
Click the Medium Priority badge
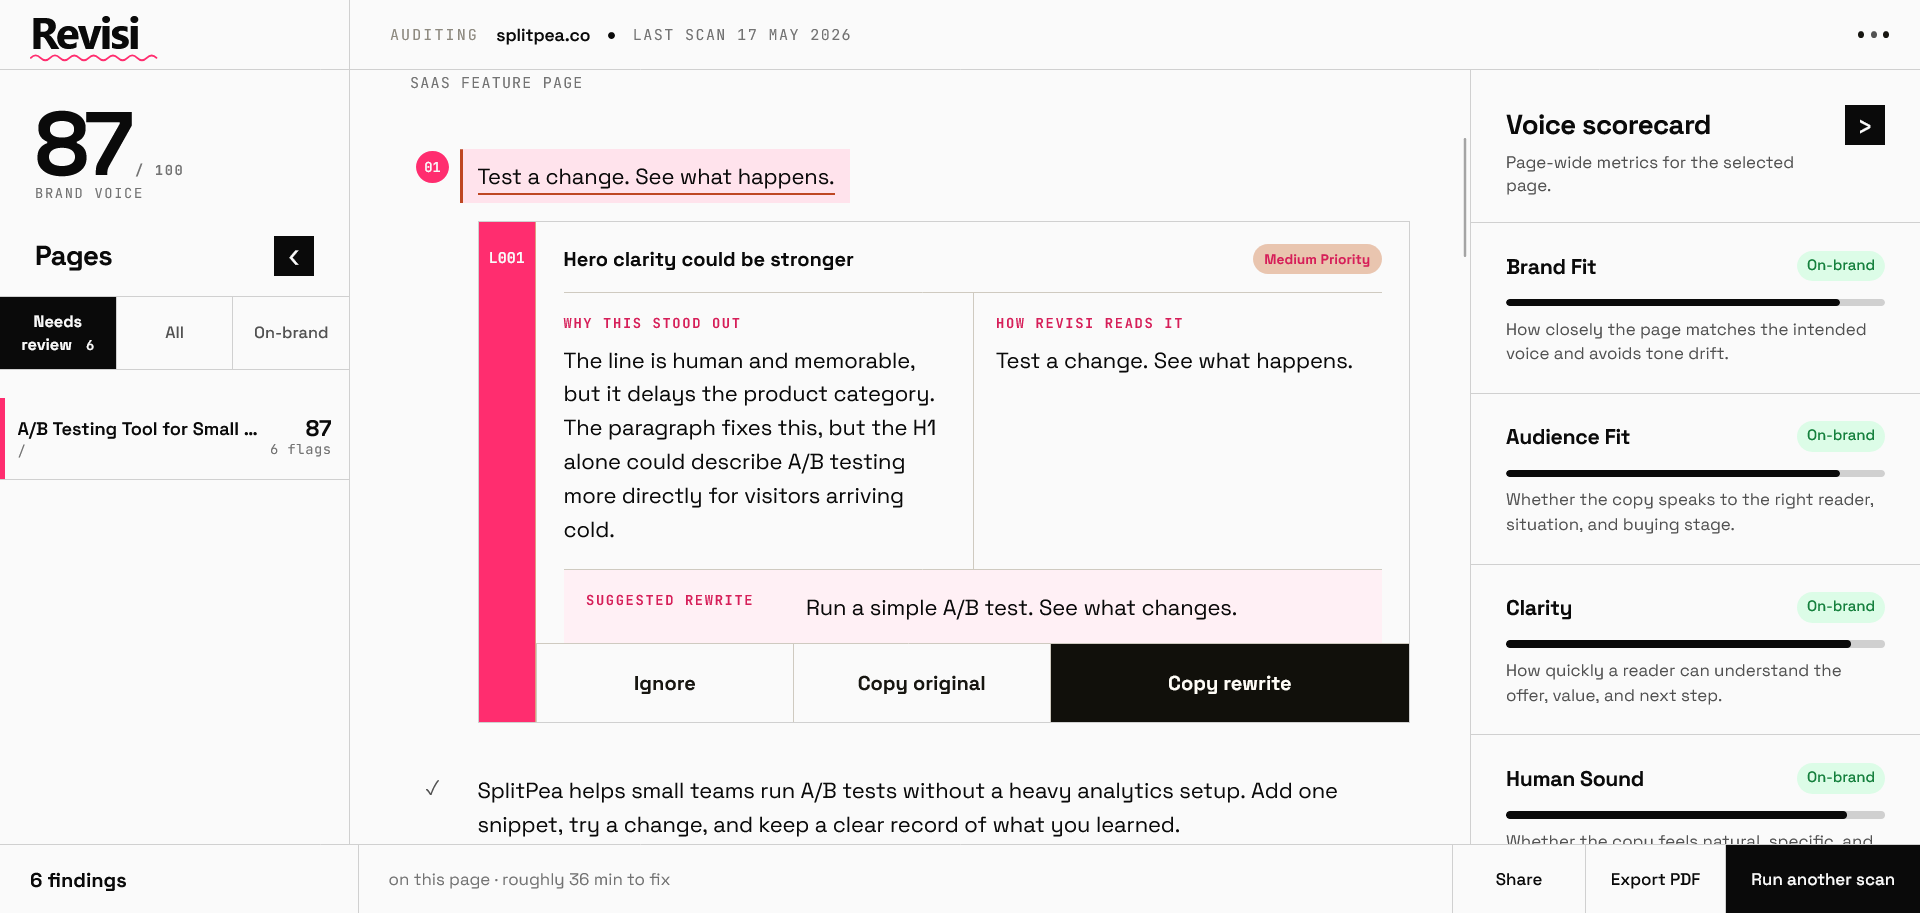coord(1317,259)
